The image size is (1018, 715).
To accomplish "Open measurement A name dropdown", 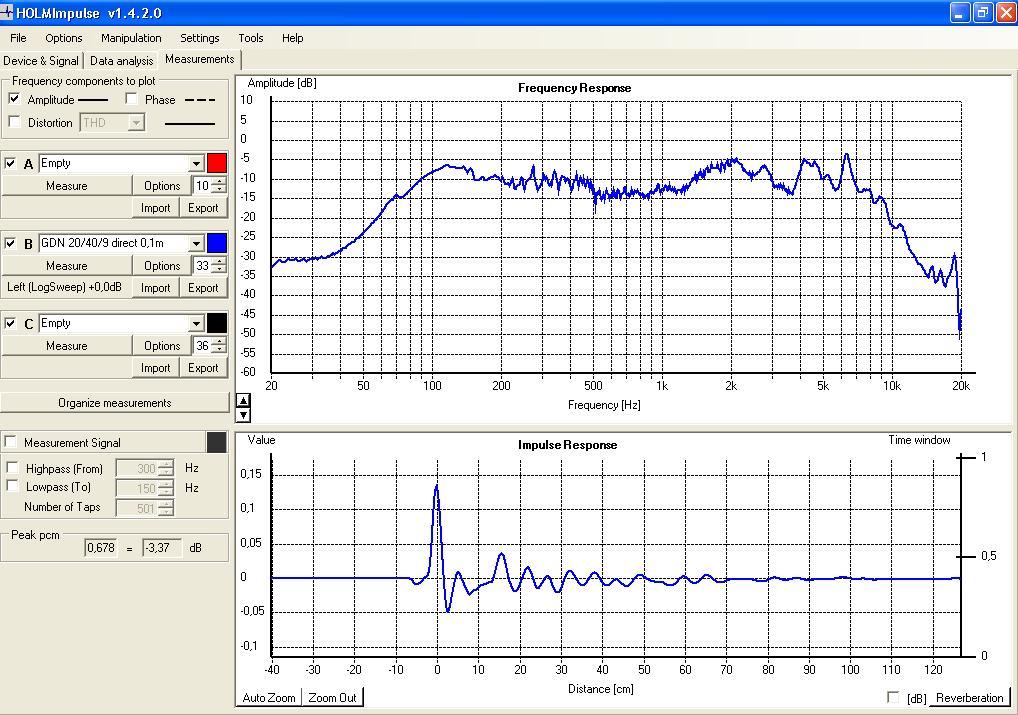I will click(x=196, y=164).
